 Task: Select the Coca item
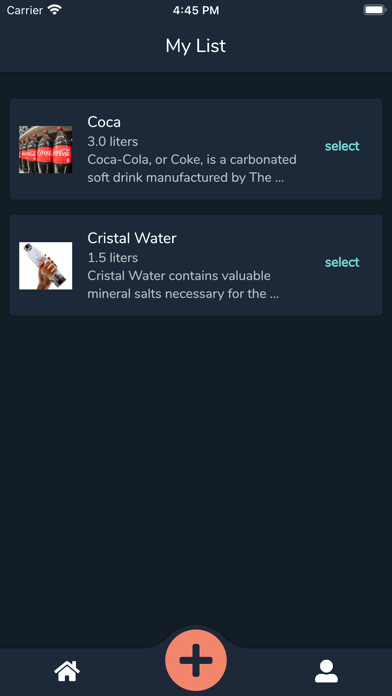[342, 146]
